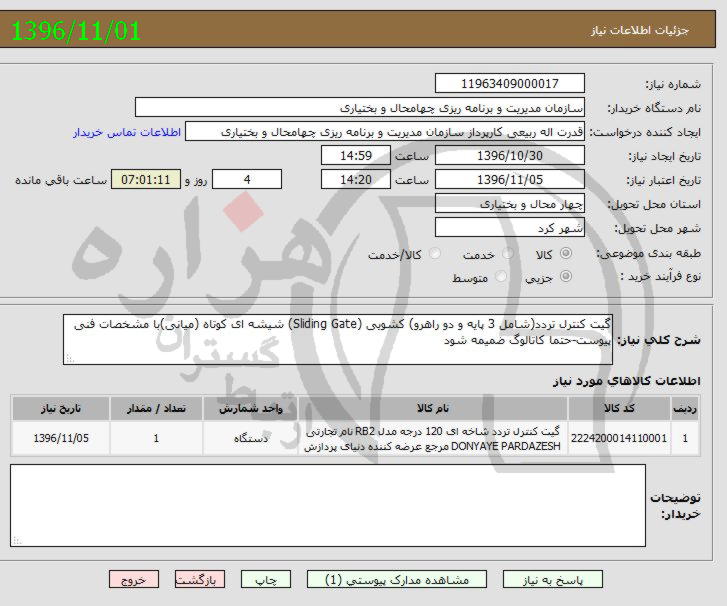Click the description area resize grip

click(x=69, y=359)
